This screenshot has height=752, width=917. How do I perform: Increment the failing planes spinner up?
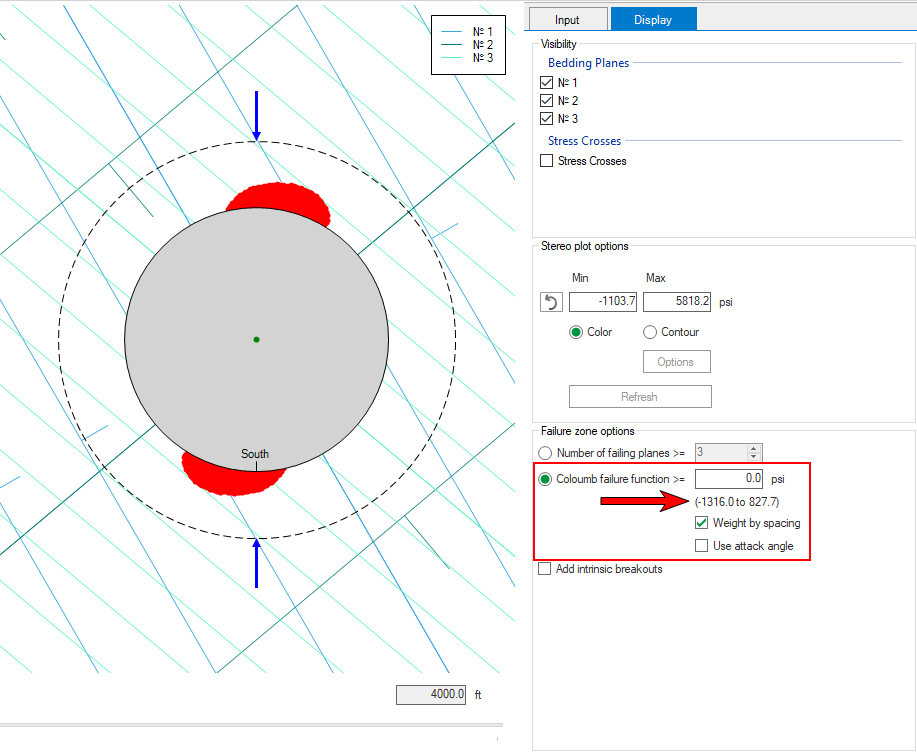click(x=754, y=449)
